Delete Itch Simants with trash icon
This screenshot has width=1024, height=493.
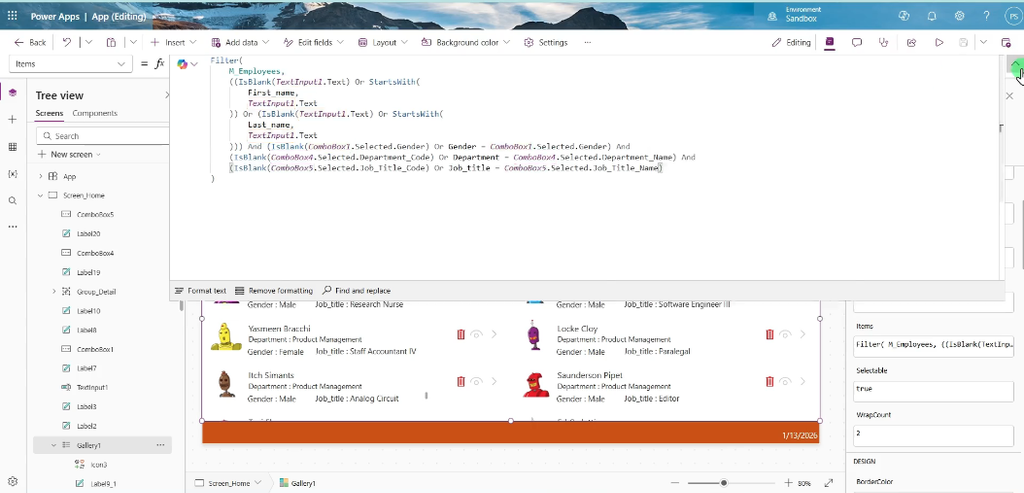click(460, 381)
